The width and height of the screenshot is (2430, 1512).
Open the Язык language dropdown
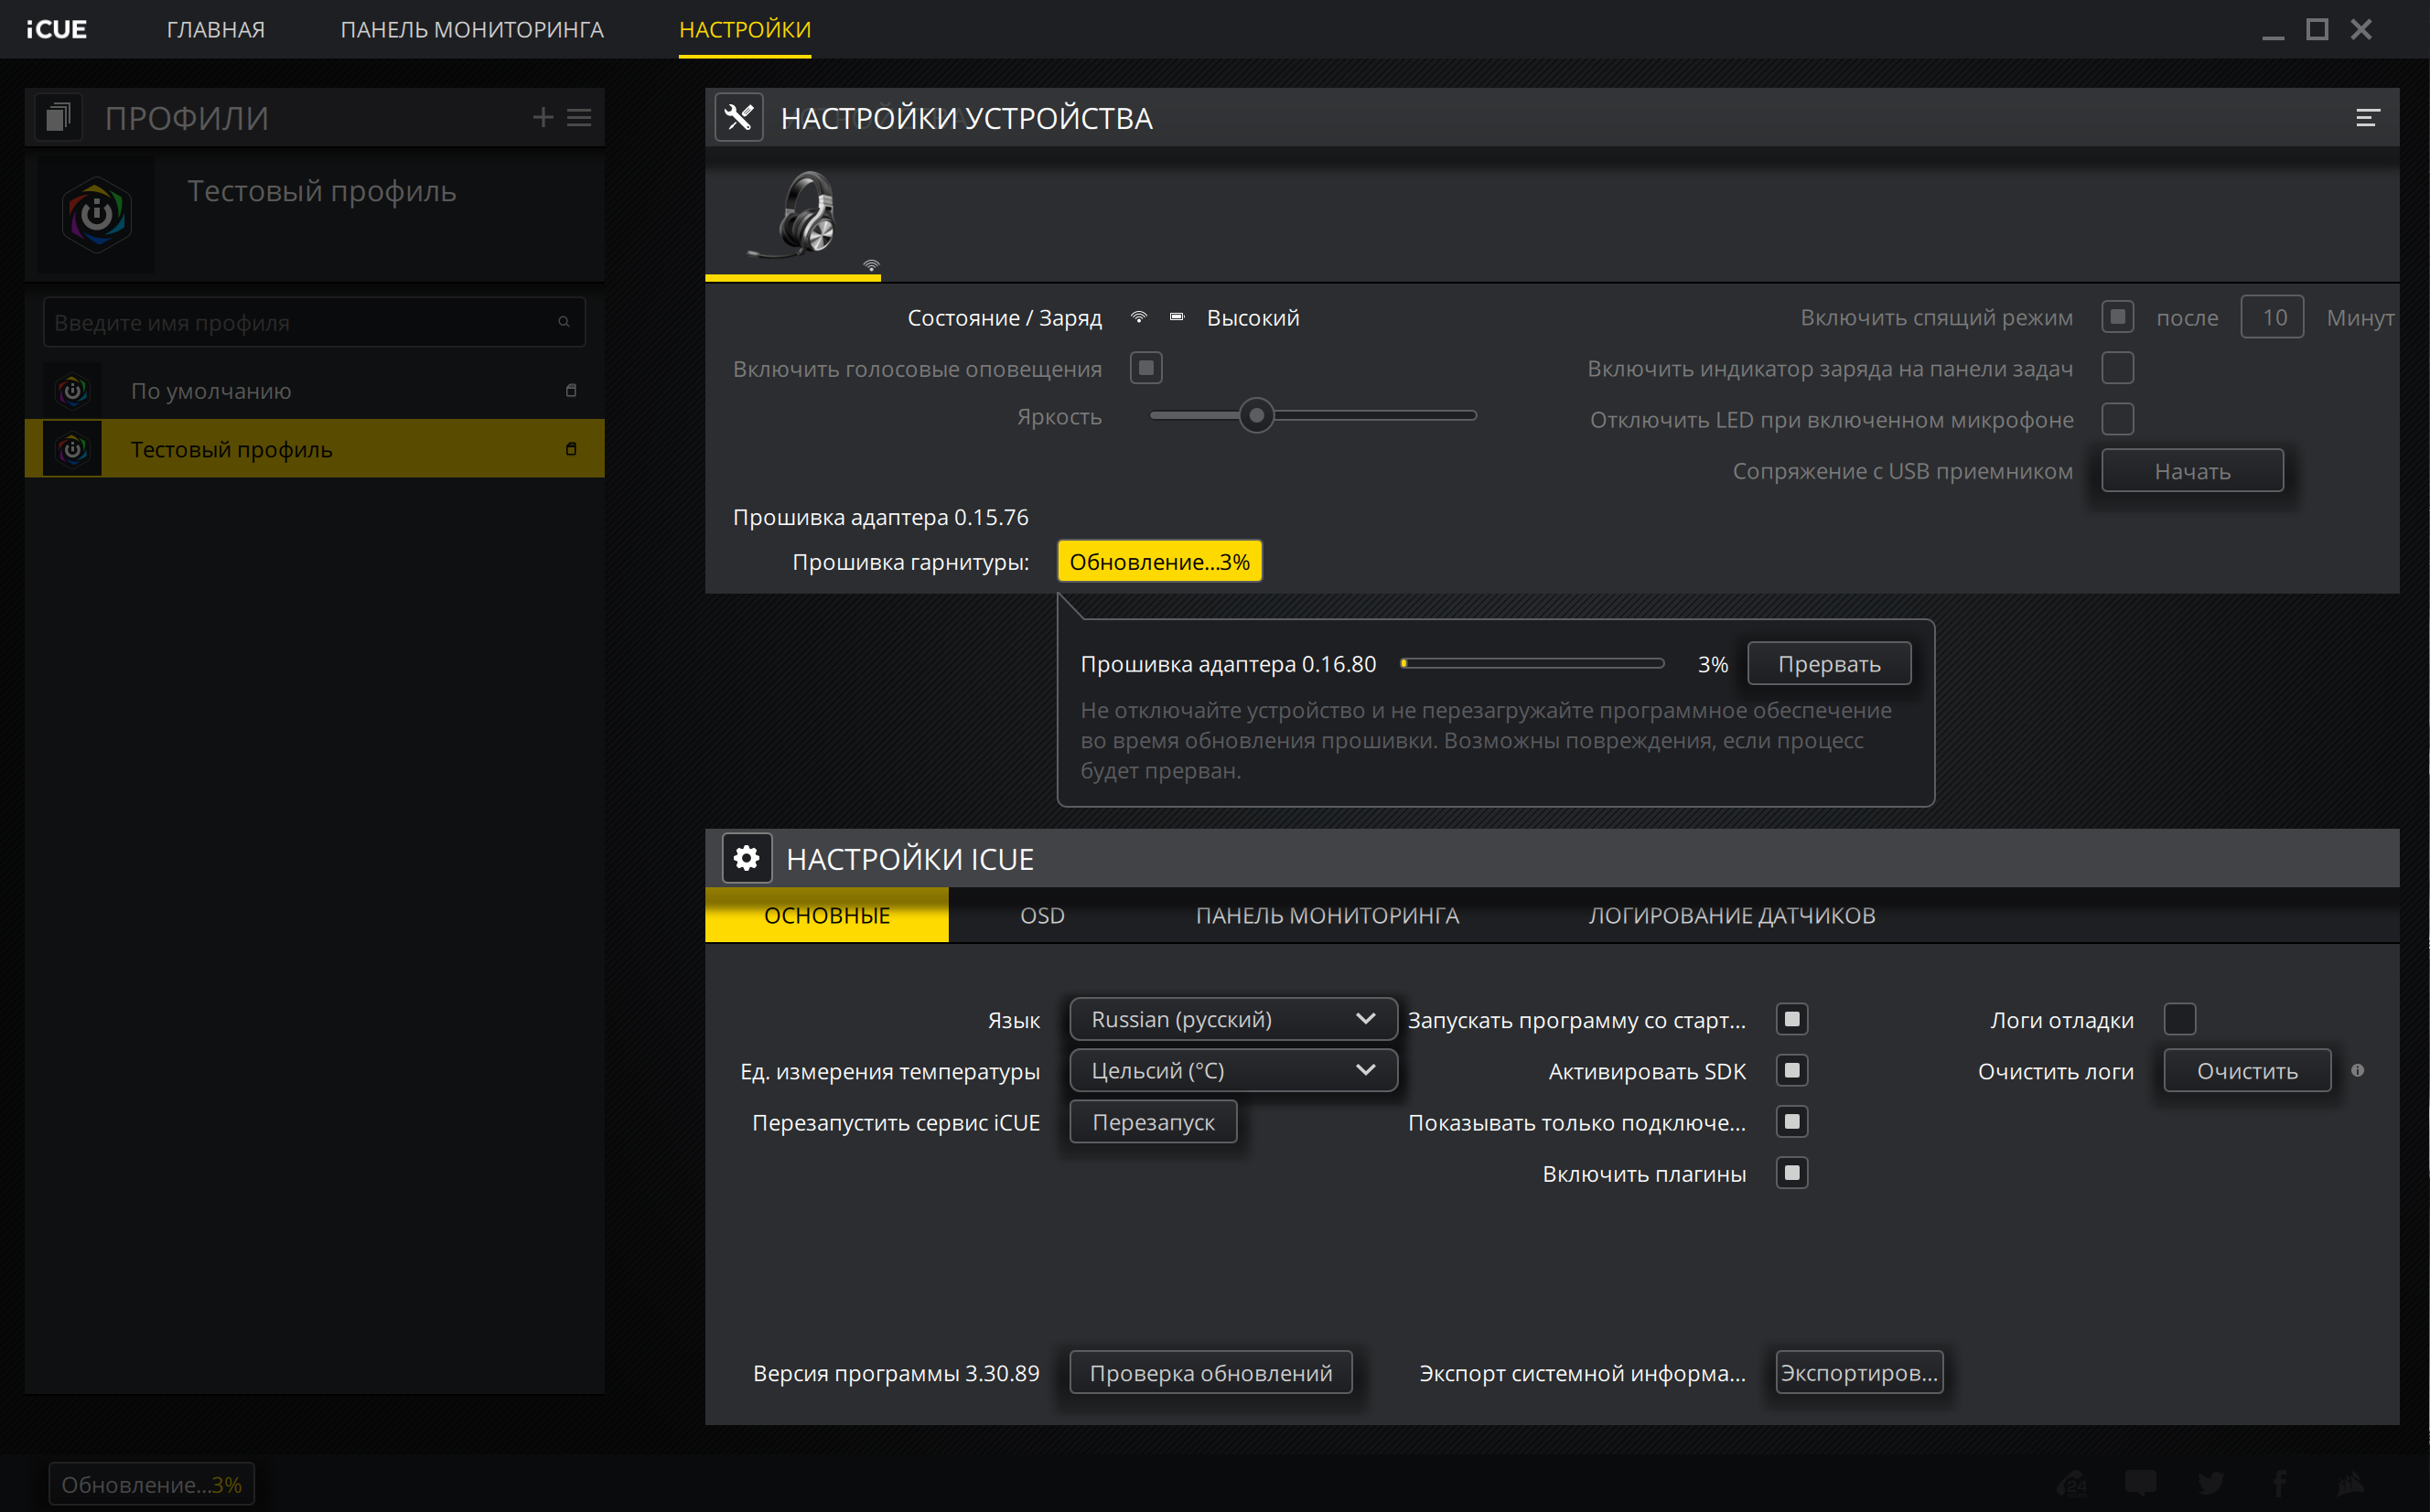click(1232, 1019)
